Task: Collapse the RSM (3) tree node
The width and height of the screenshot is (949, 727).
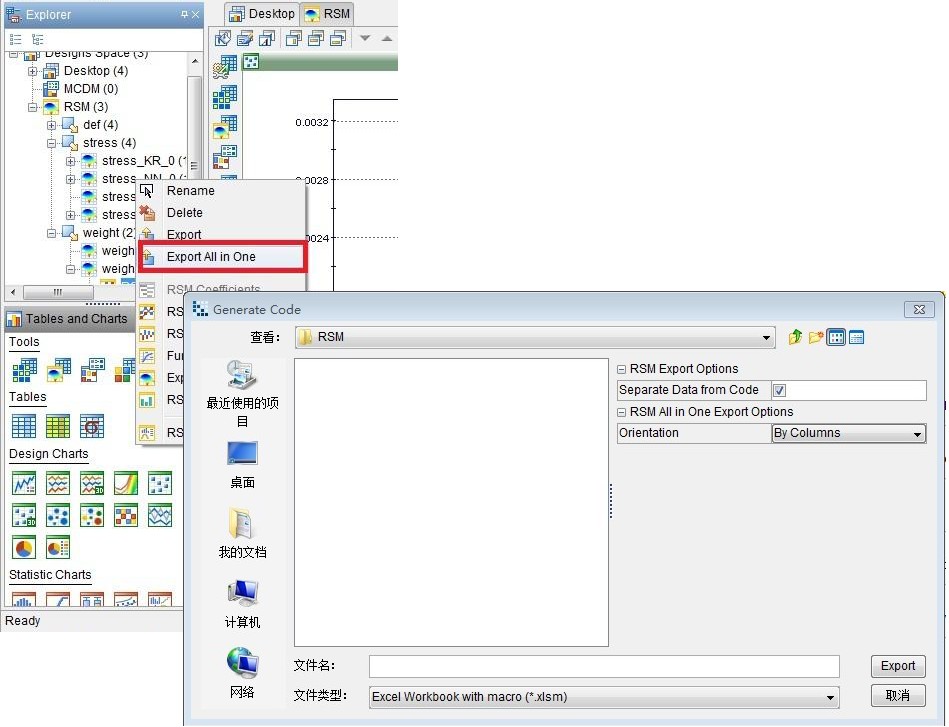Action: 33,107
